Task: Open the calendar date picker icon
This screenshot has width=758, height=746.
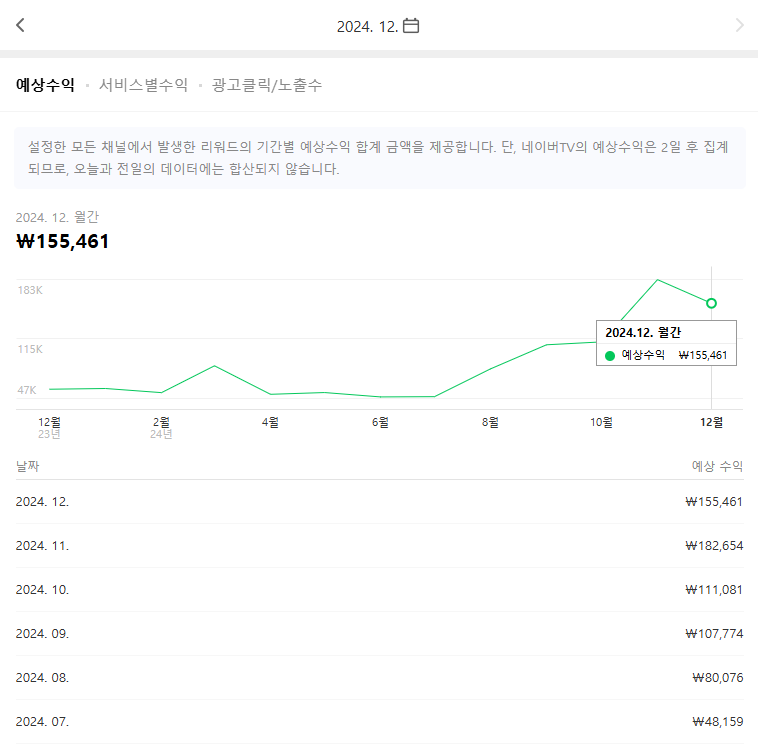Action: (x=411, y=26)
